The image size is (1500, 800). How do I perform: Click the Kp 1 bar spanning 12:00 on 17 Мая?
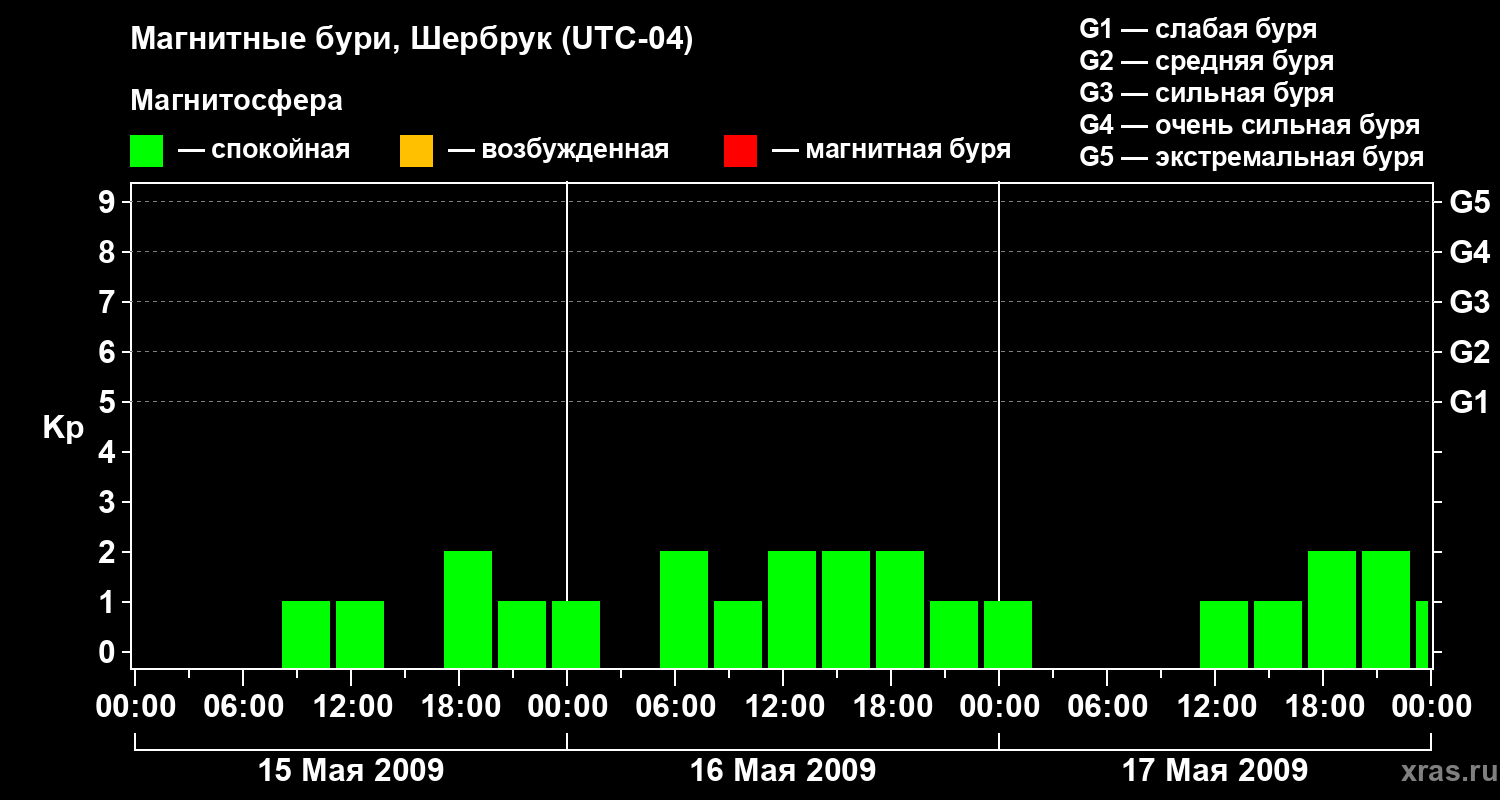click(1224, 634)
